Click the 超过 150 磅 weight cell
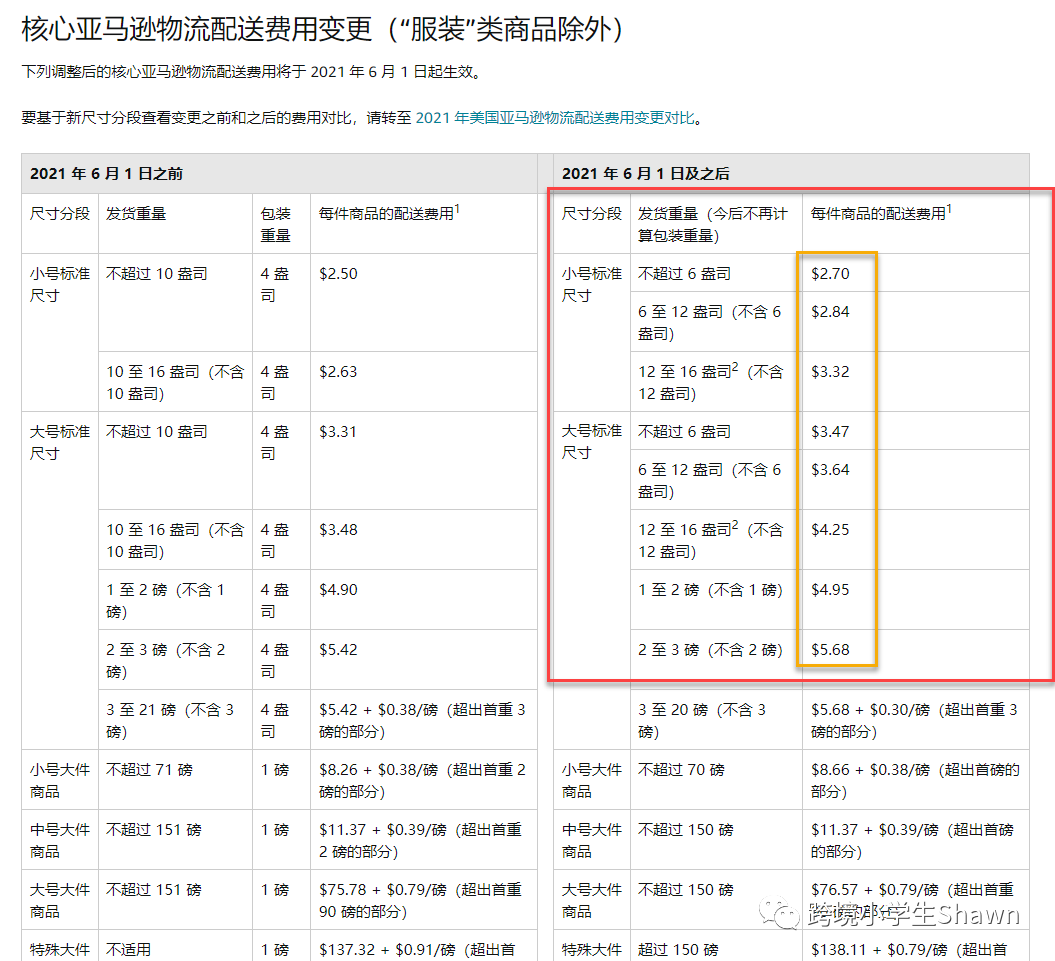The image size is (1055, 961). click(x=678, y=949)
